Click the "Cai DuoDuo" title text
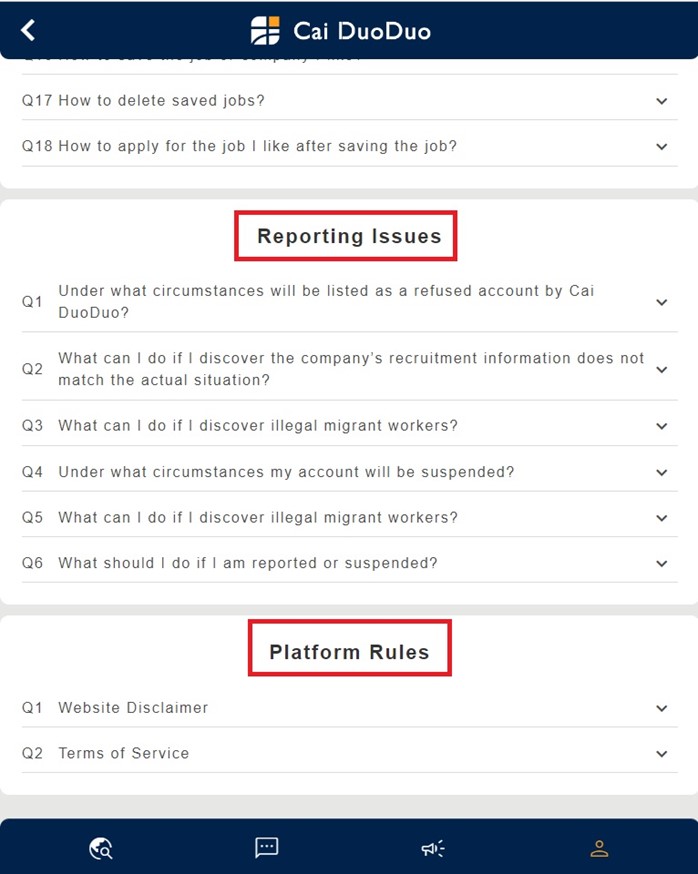The width and height of the screenshot is (698, 874). point(361,31)
